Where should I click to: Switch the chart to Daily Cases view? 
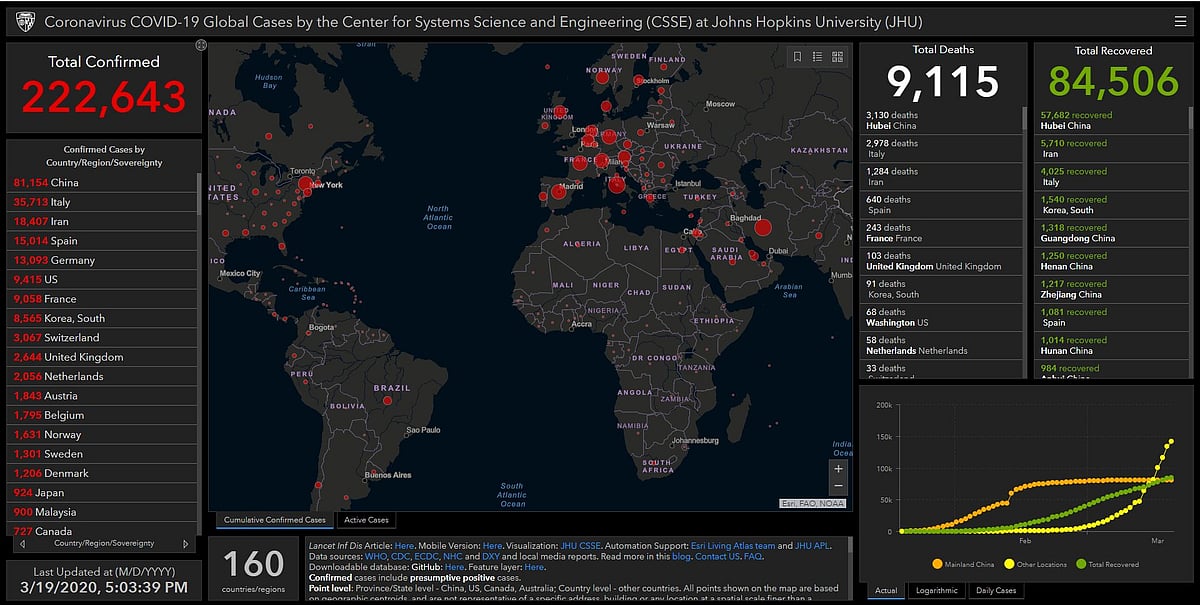[x=996, y=590]
